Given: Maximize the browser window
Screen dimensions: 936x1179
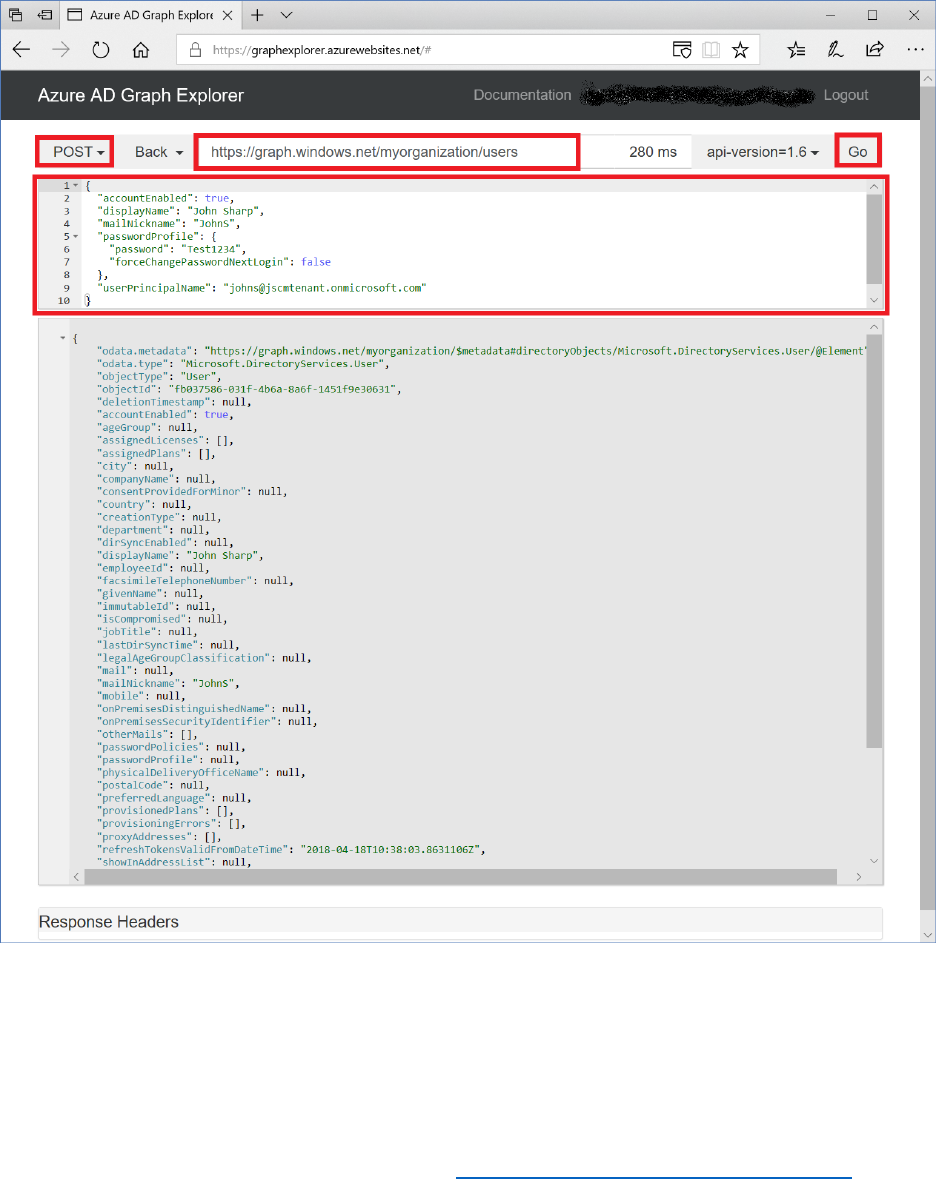Looking at the screenshot, I should [872, 15].
